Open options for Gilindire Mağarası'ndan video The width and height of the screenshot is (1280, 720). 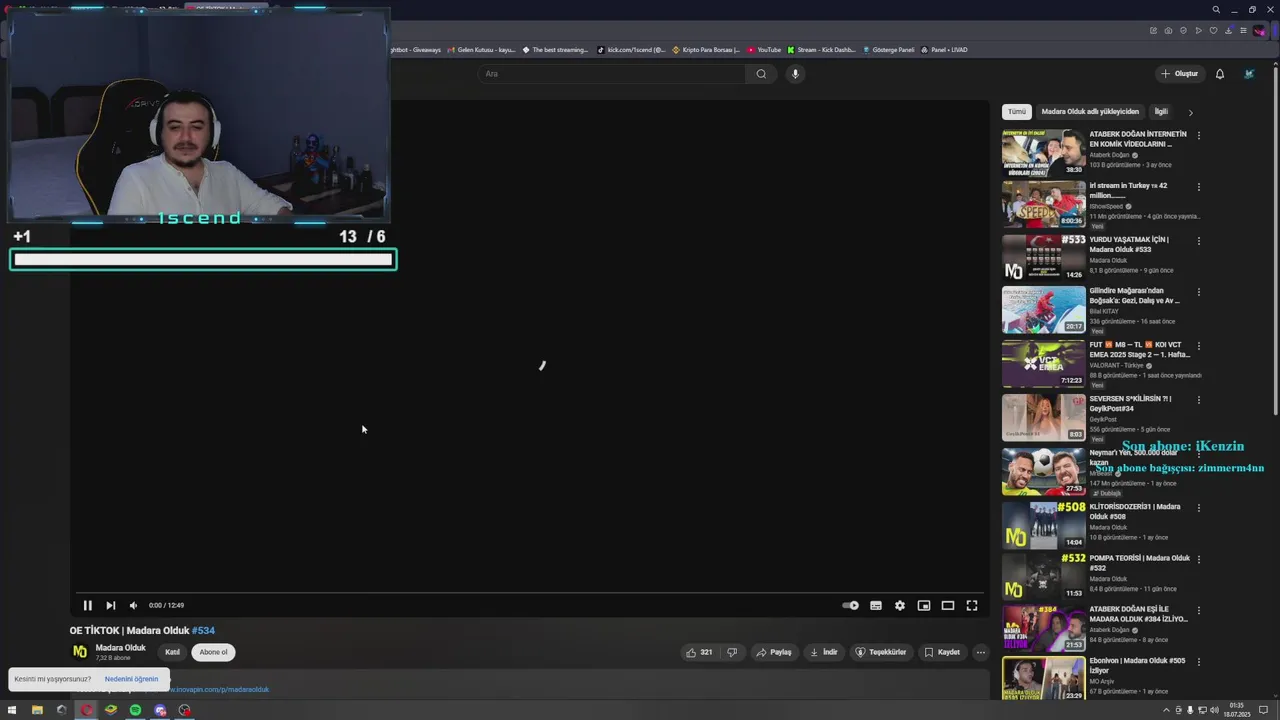1199,292
